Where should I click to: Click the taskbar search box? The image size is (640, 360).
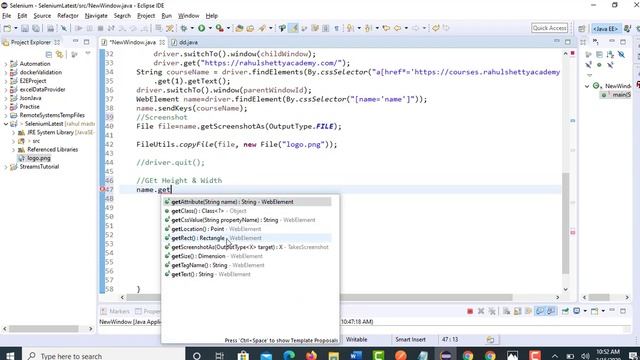[104, 355]
